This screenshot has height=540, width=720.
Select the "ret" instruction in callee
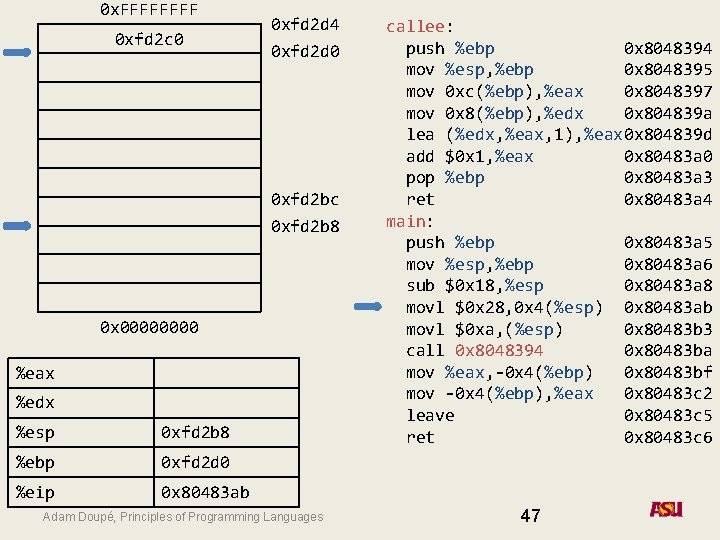point(420,199)
